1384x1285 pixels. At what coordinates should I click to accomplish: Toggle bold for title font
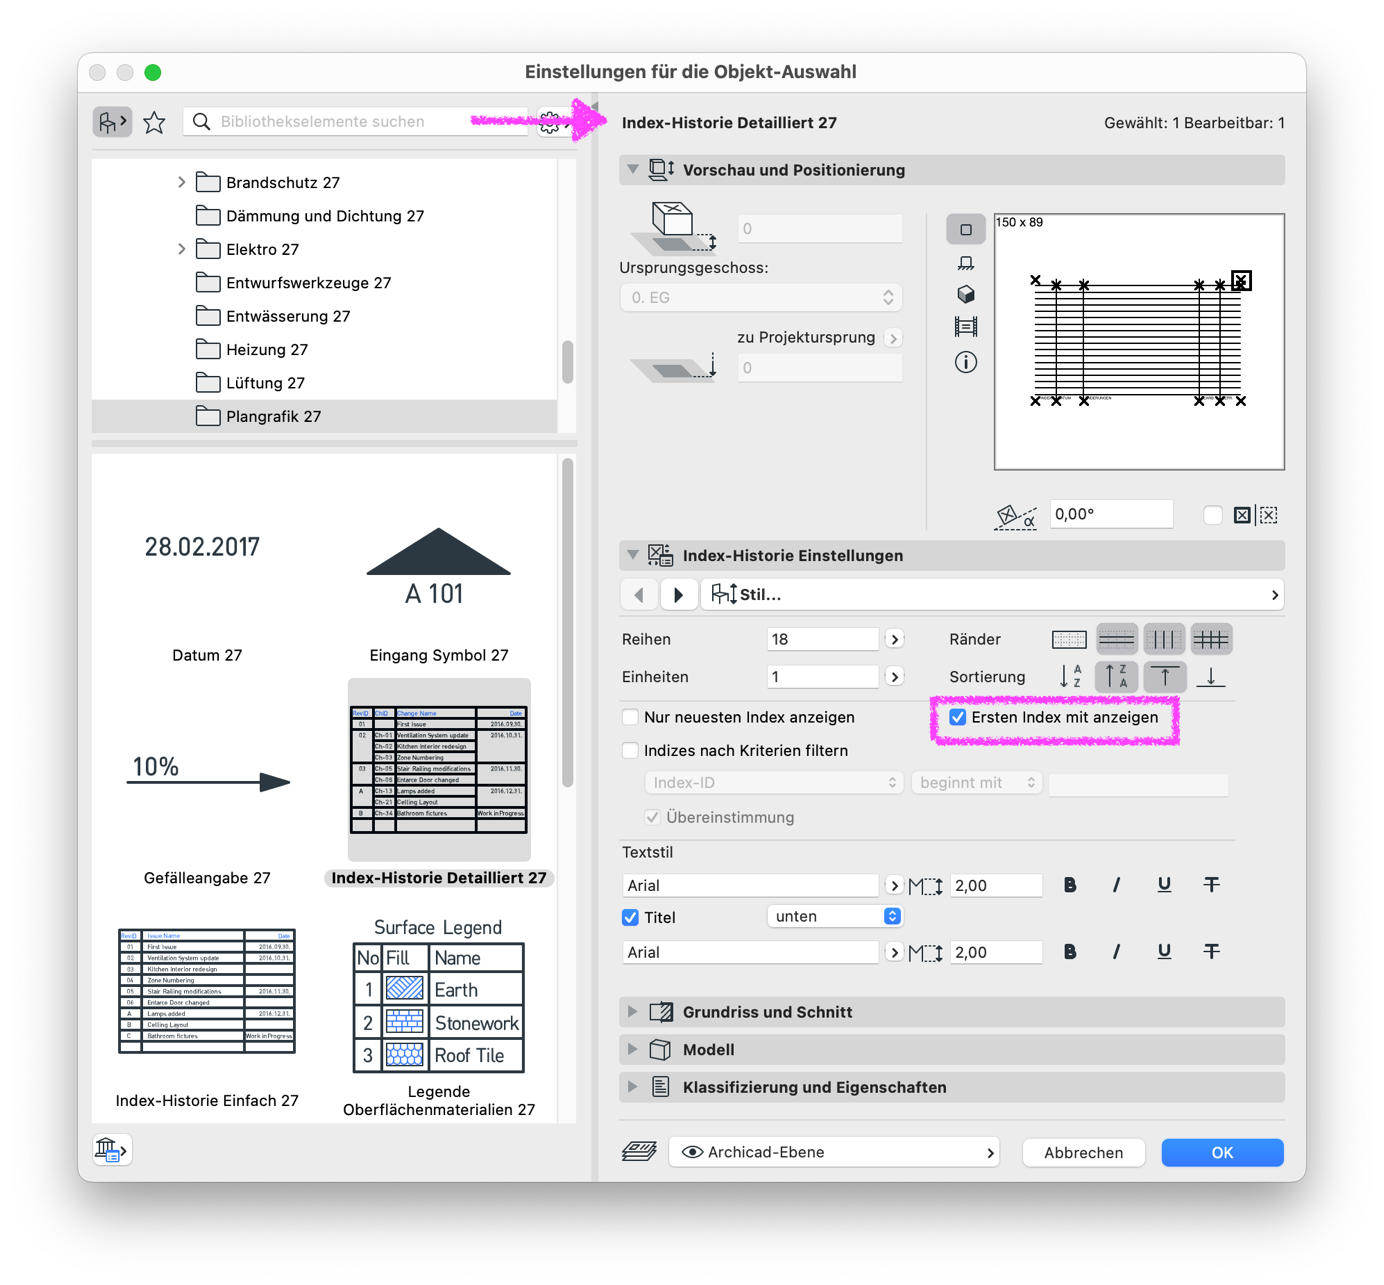[1069, 952]
